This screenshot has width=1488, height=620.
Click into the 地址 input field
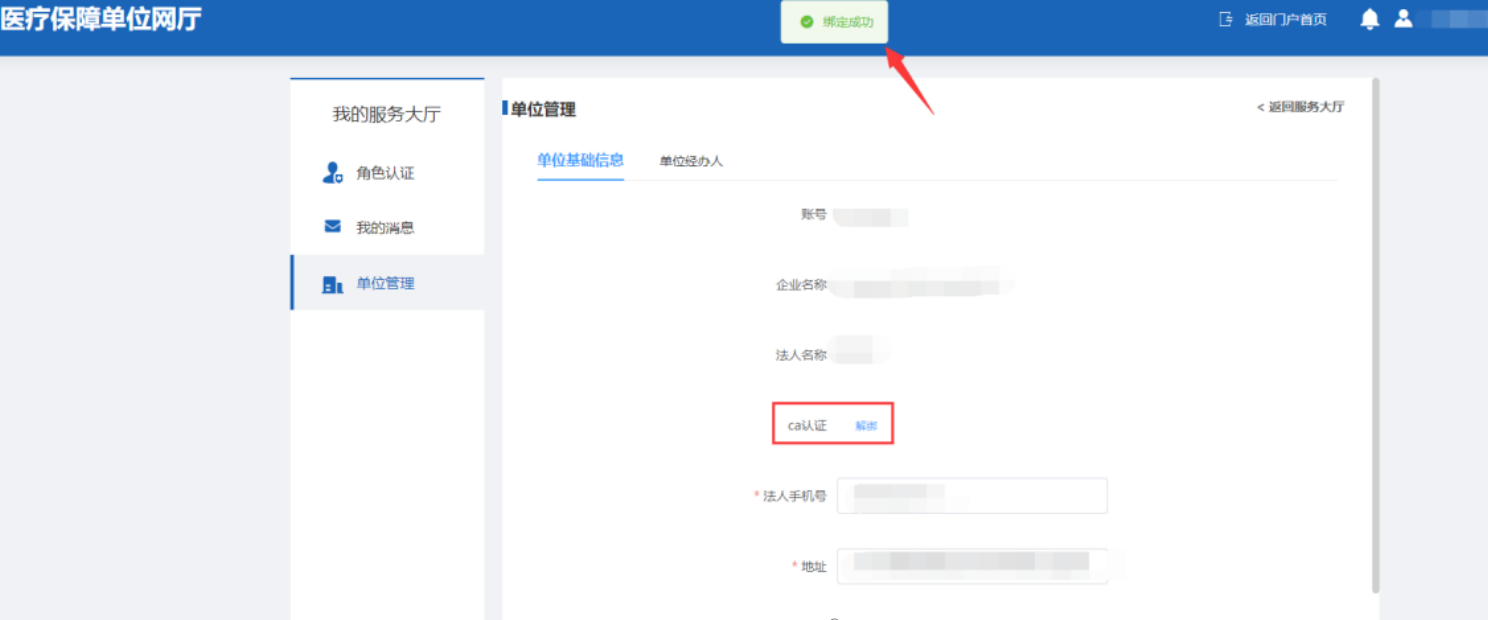[971, 566]
